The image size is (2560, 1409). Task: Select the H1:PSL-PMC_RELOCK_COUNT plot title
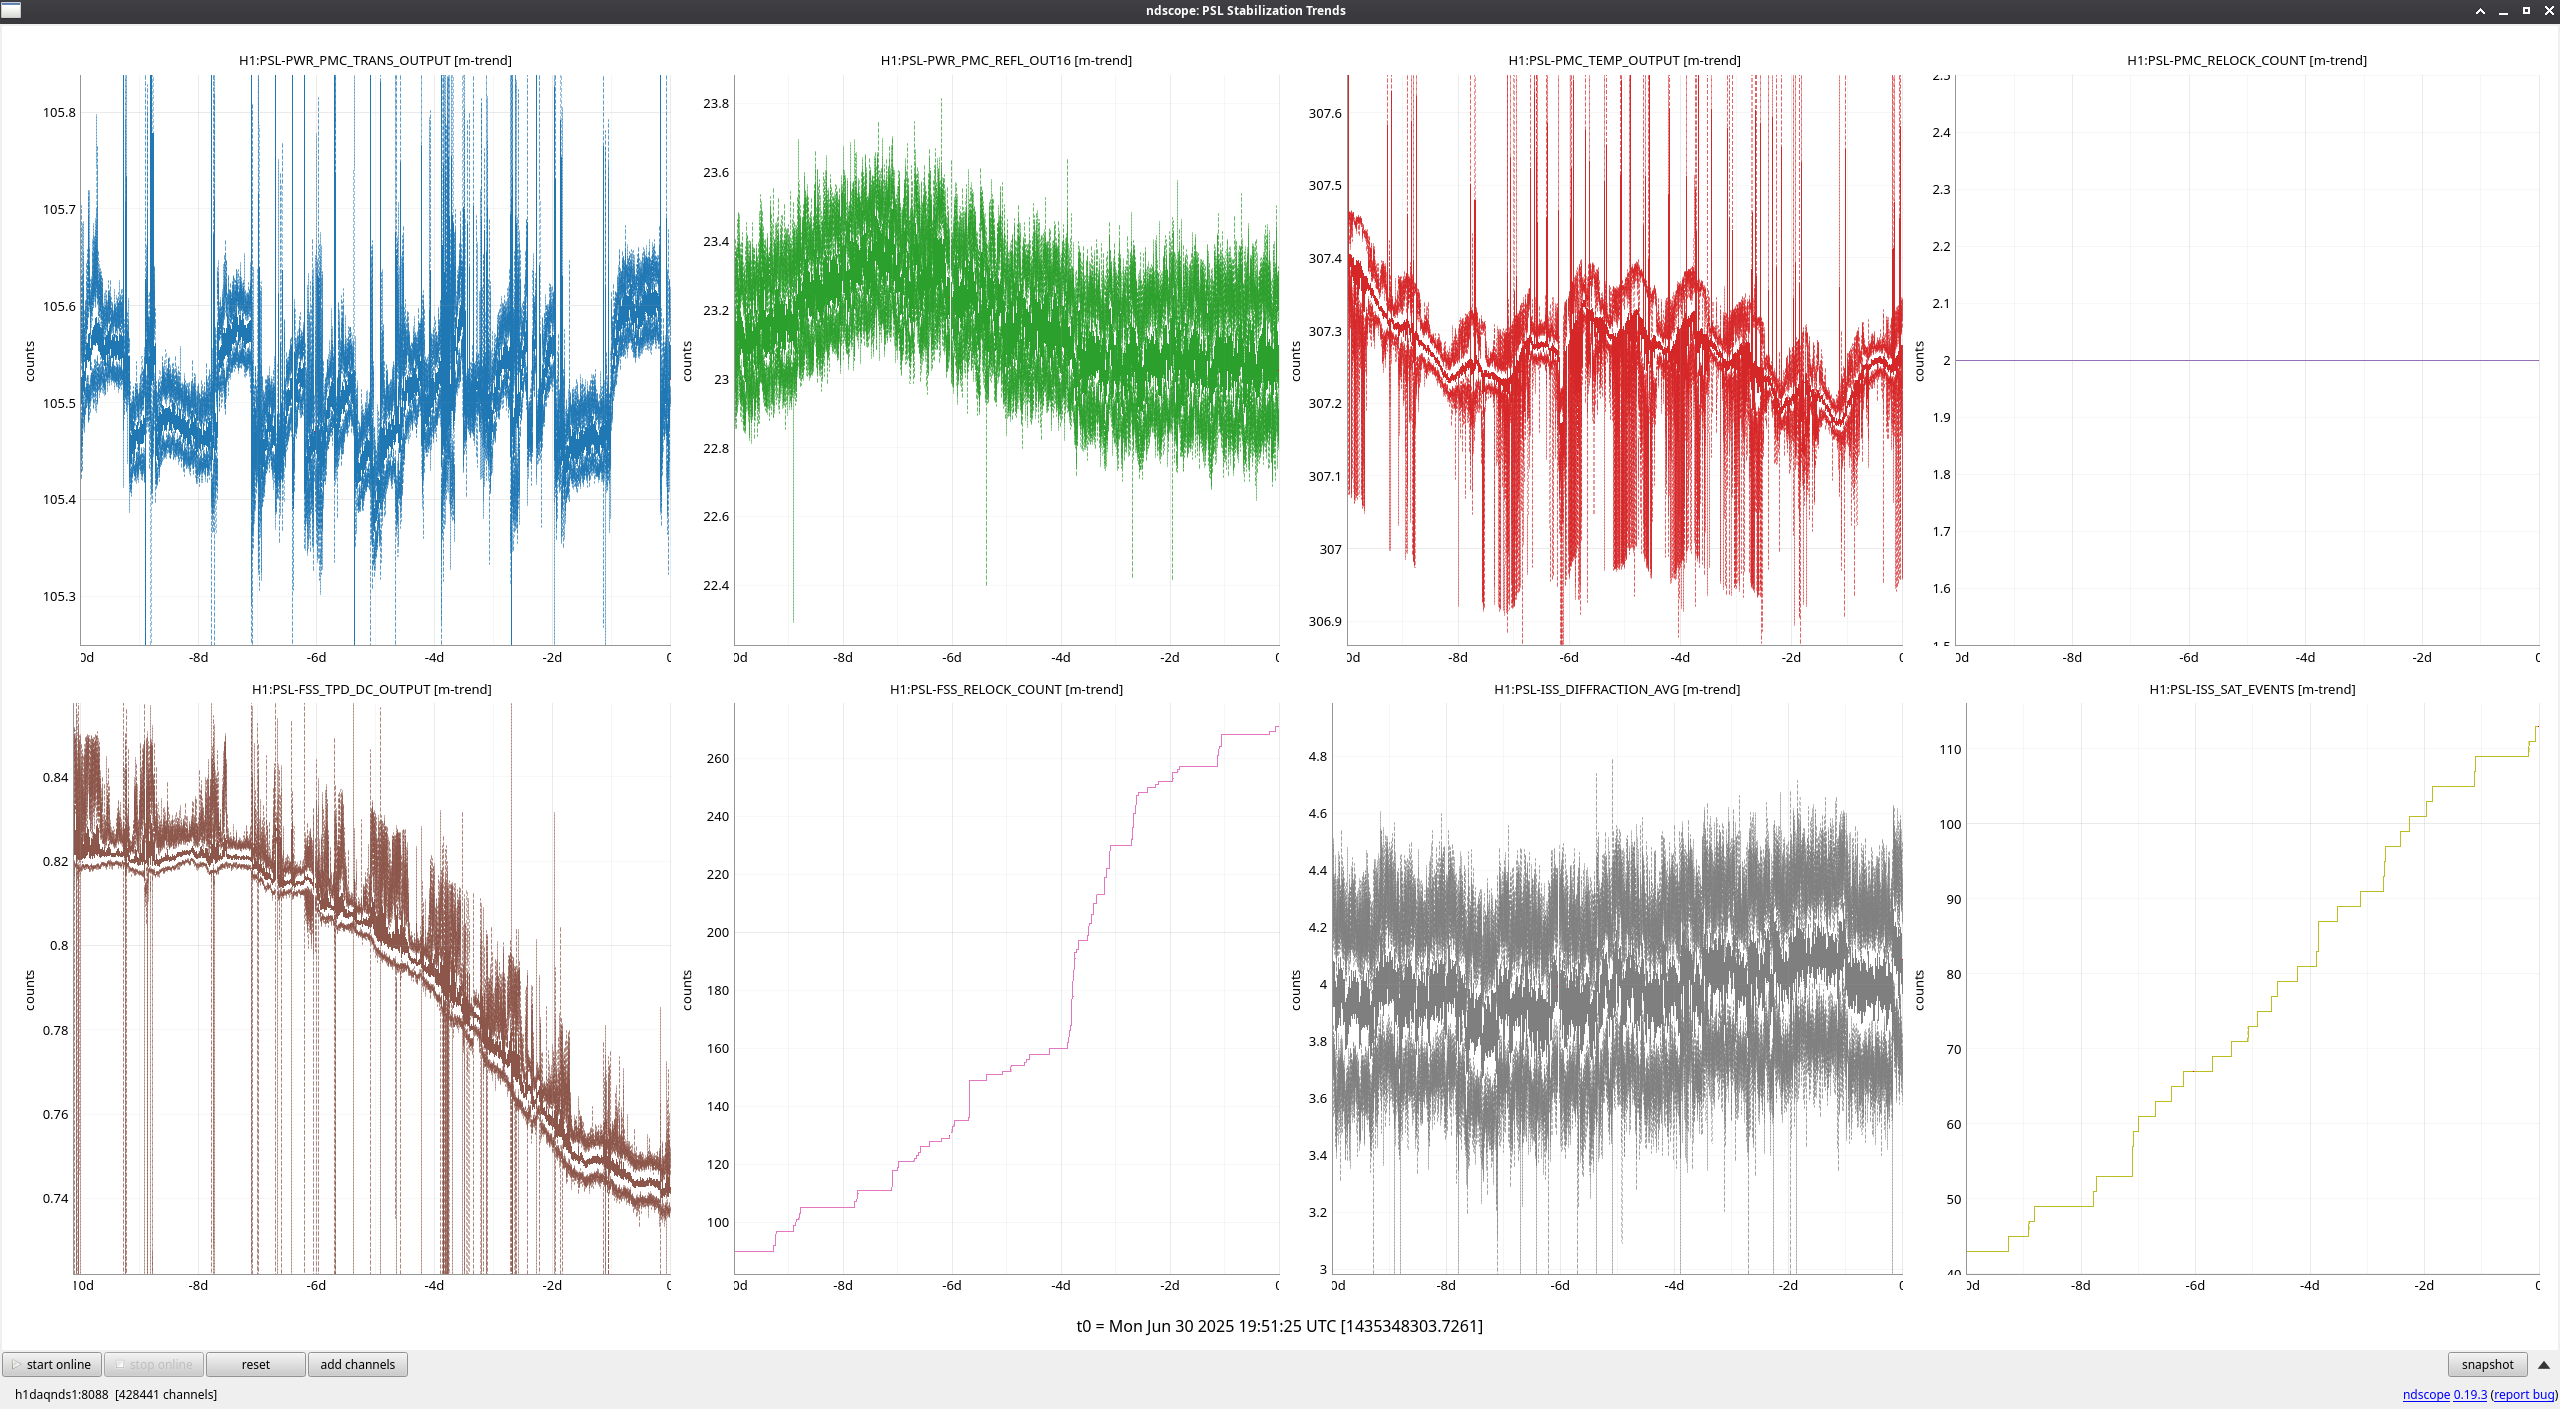point(2247,60)
